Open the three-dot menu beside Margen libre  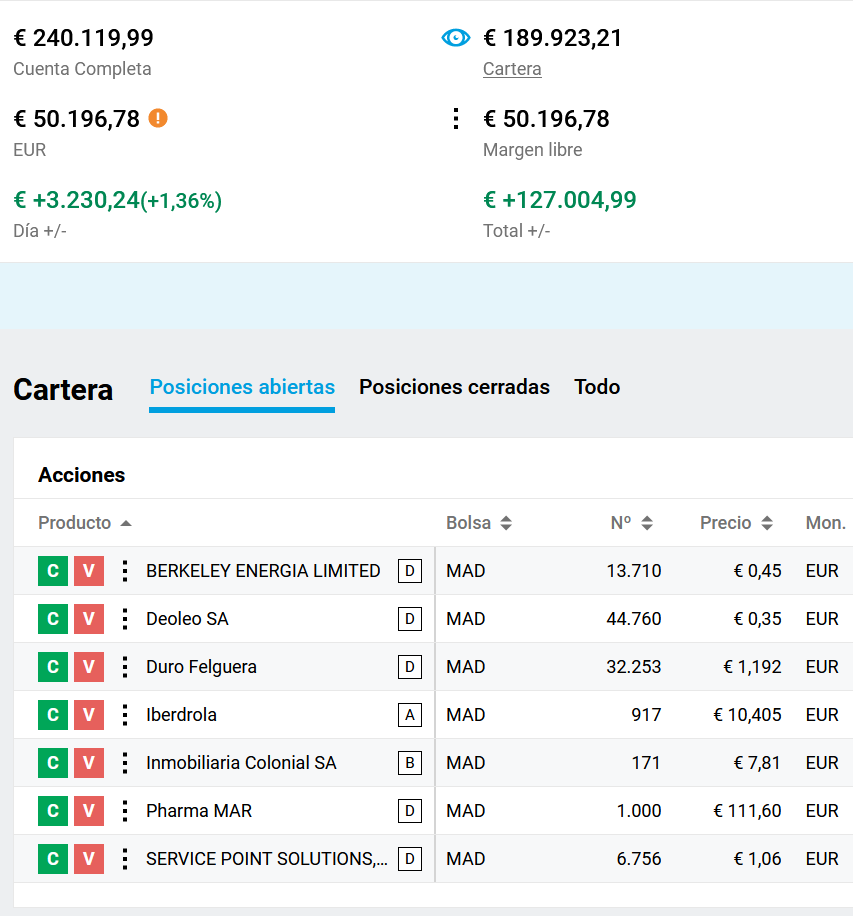pos(456,119)
